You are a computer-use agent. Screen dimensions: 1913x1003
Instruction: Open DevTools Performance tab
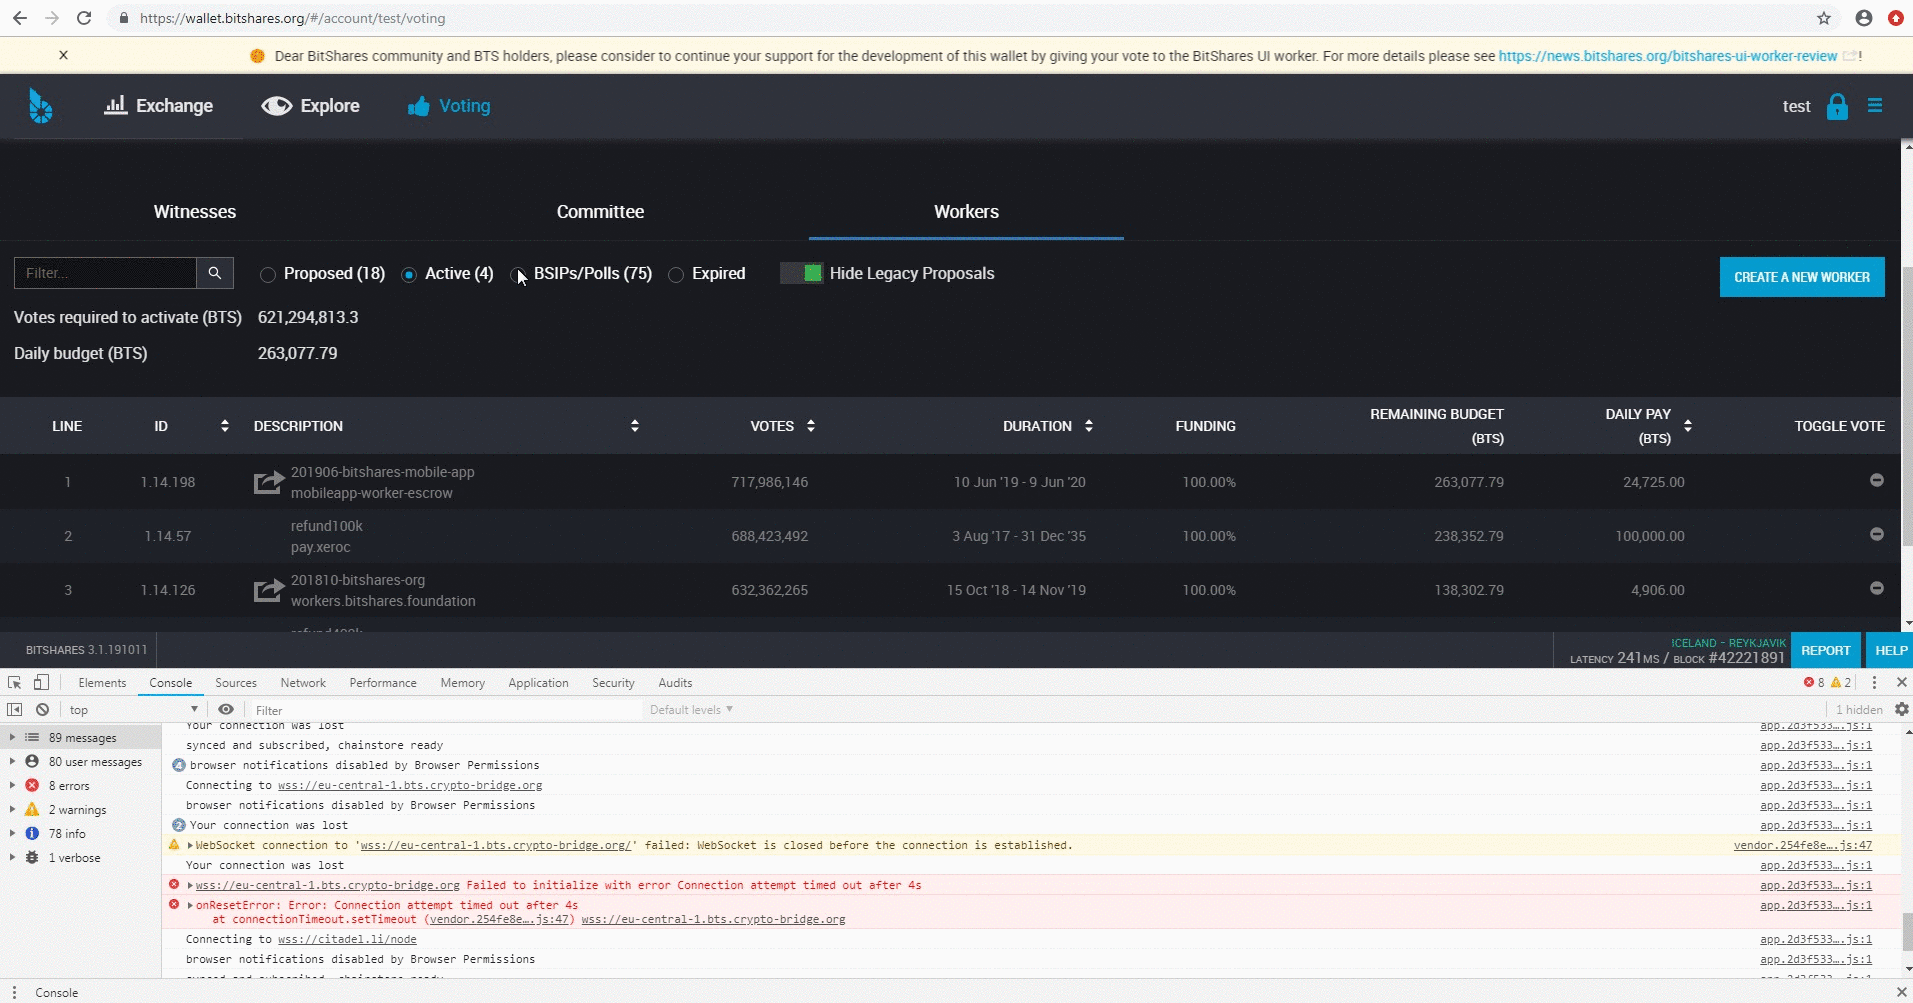point(383,682)
